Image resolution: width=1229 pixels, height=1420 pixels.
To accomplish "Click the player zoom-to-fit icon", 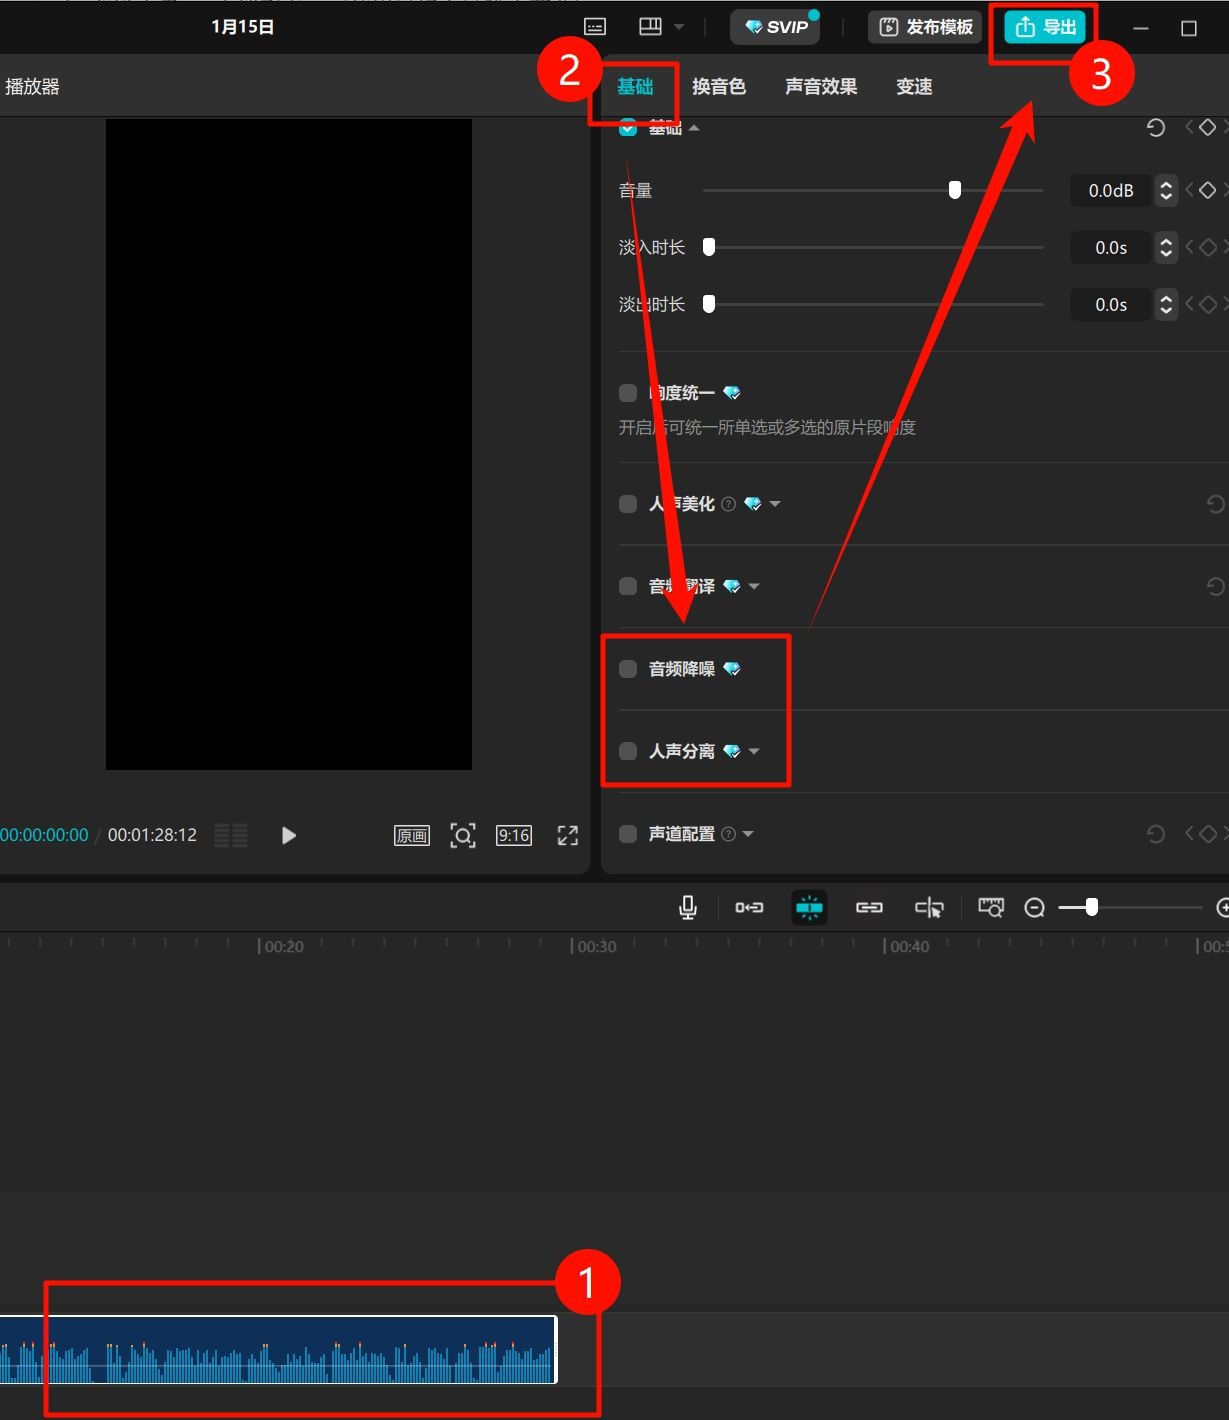I will pyautogui.click(x=463, y=835).
